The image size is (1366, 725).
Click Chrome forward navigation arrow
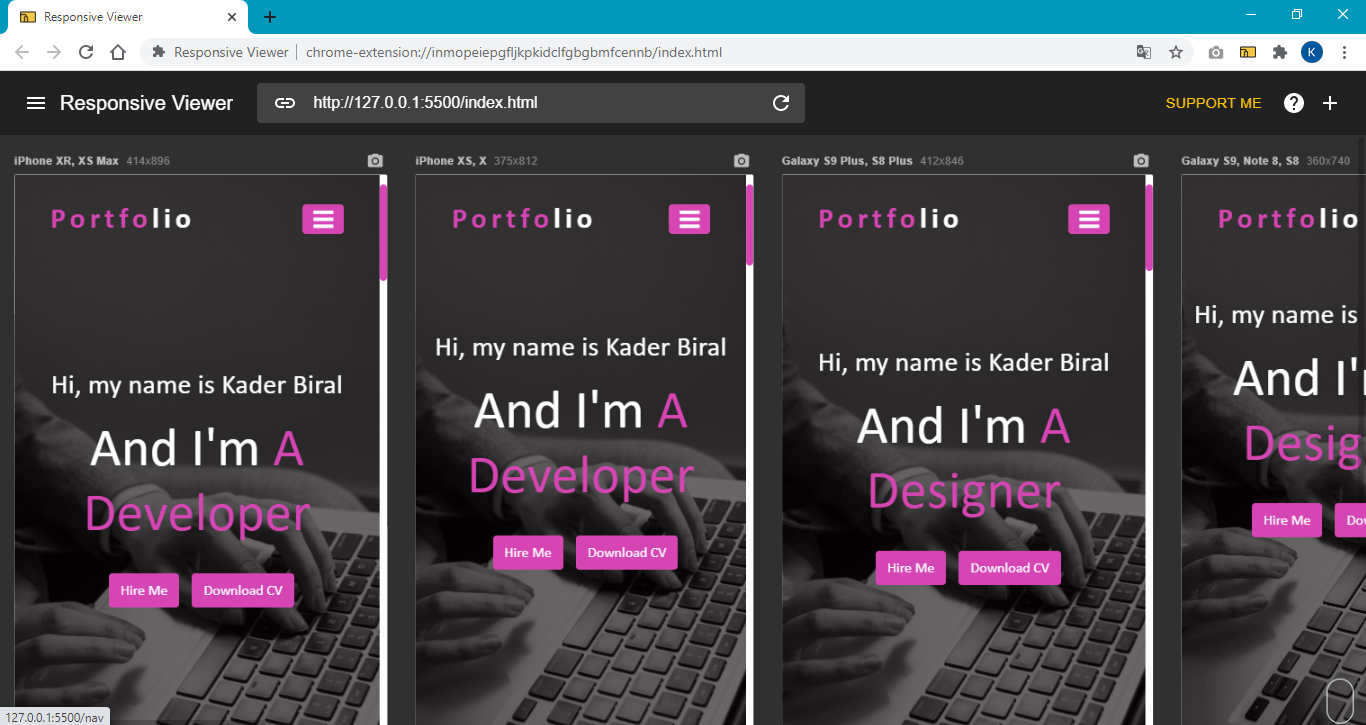point(54,52)
